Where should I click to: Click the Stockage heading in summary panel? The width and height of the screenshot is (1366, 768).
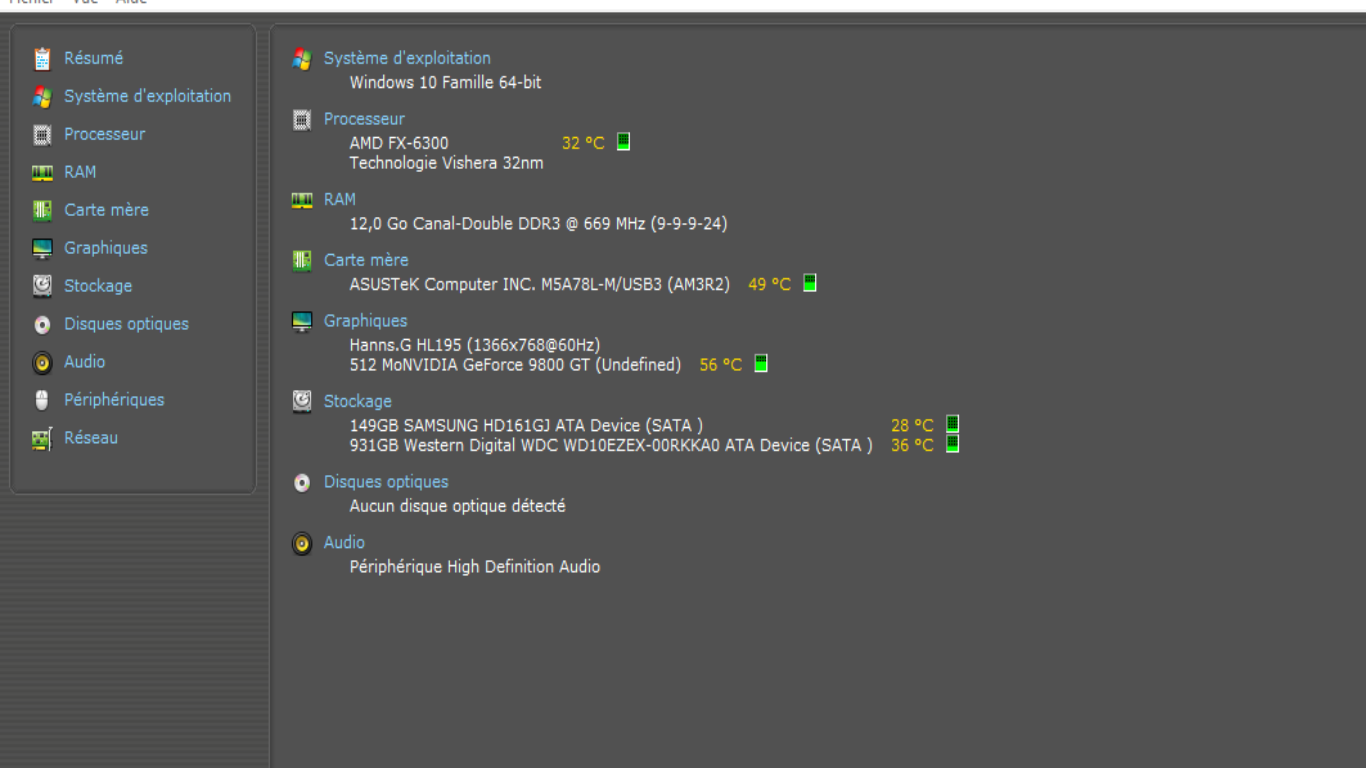[357, 401]
